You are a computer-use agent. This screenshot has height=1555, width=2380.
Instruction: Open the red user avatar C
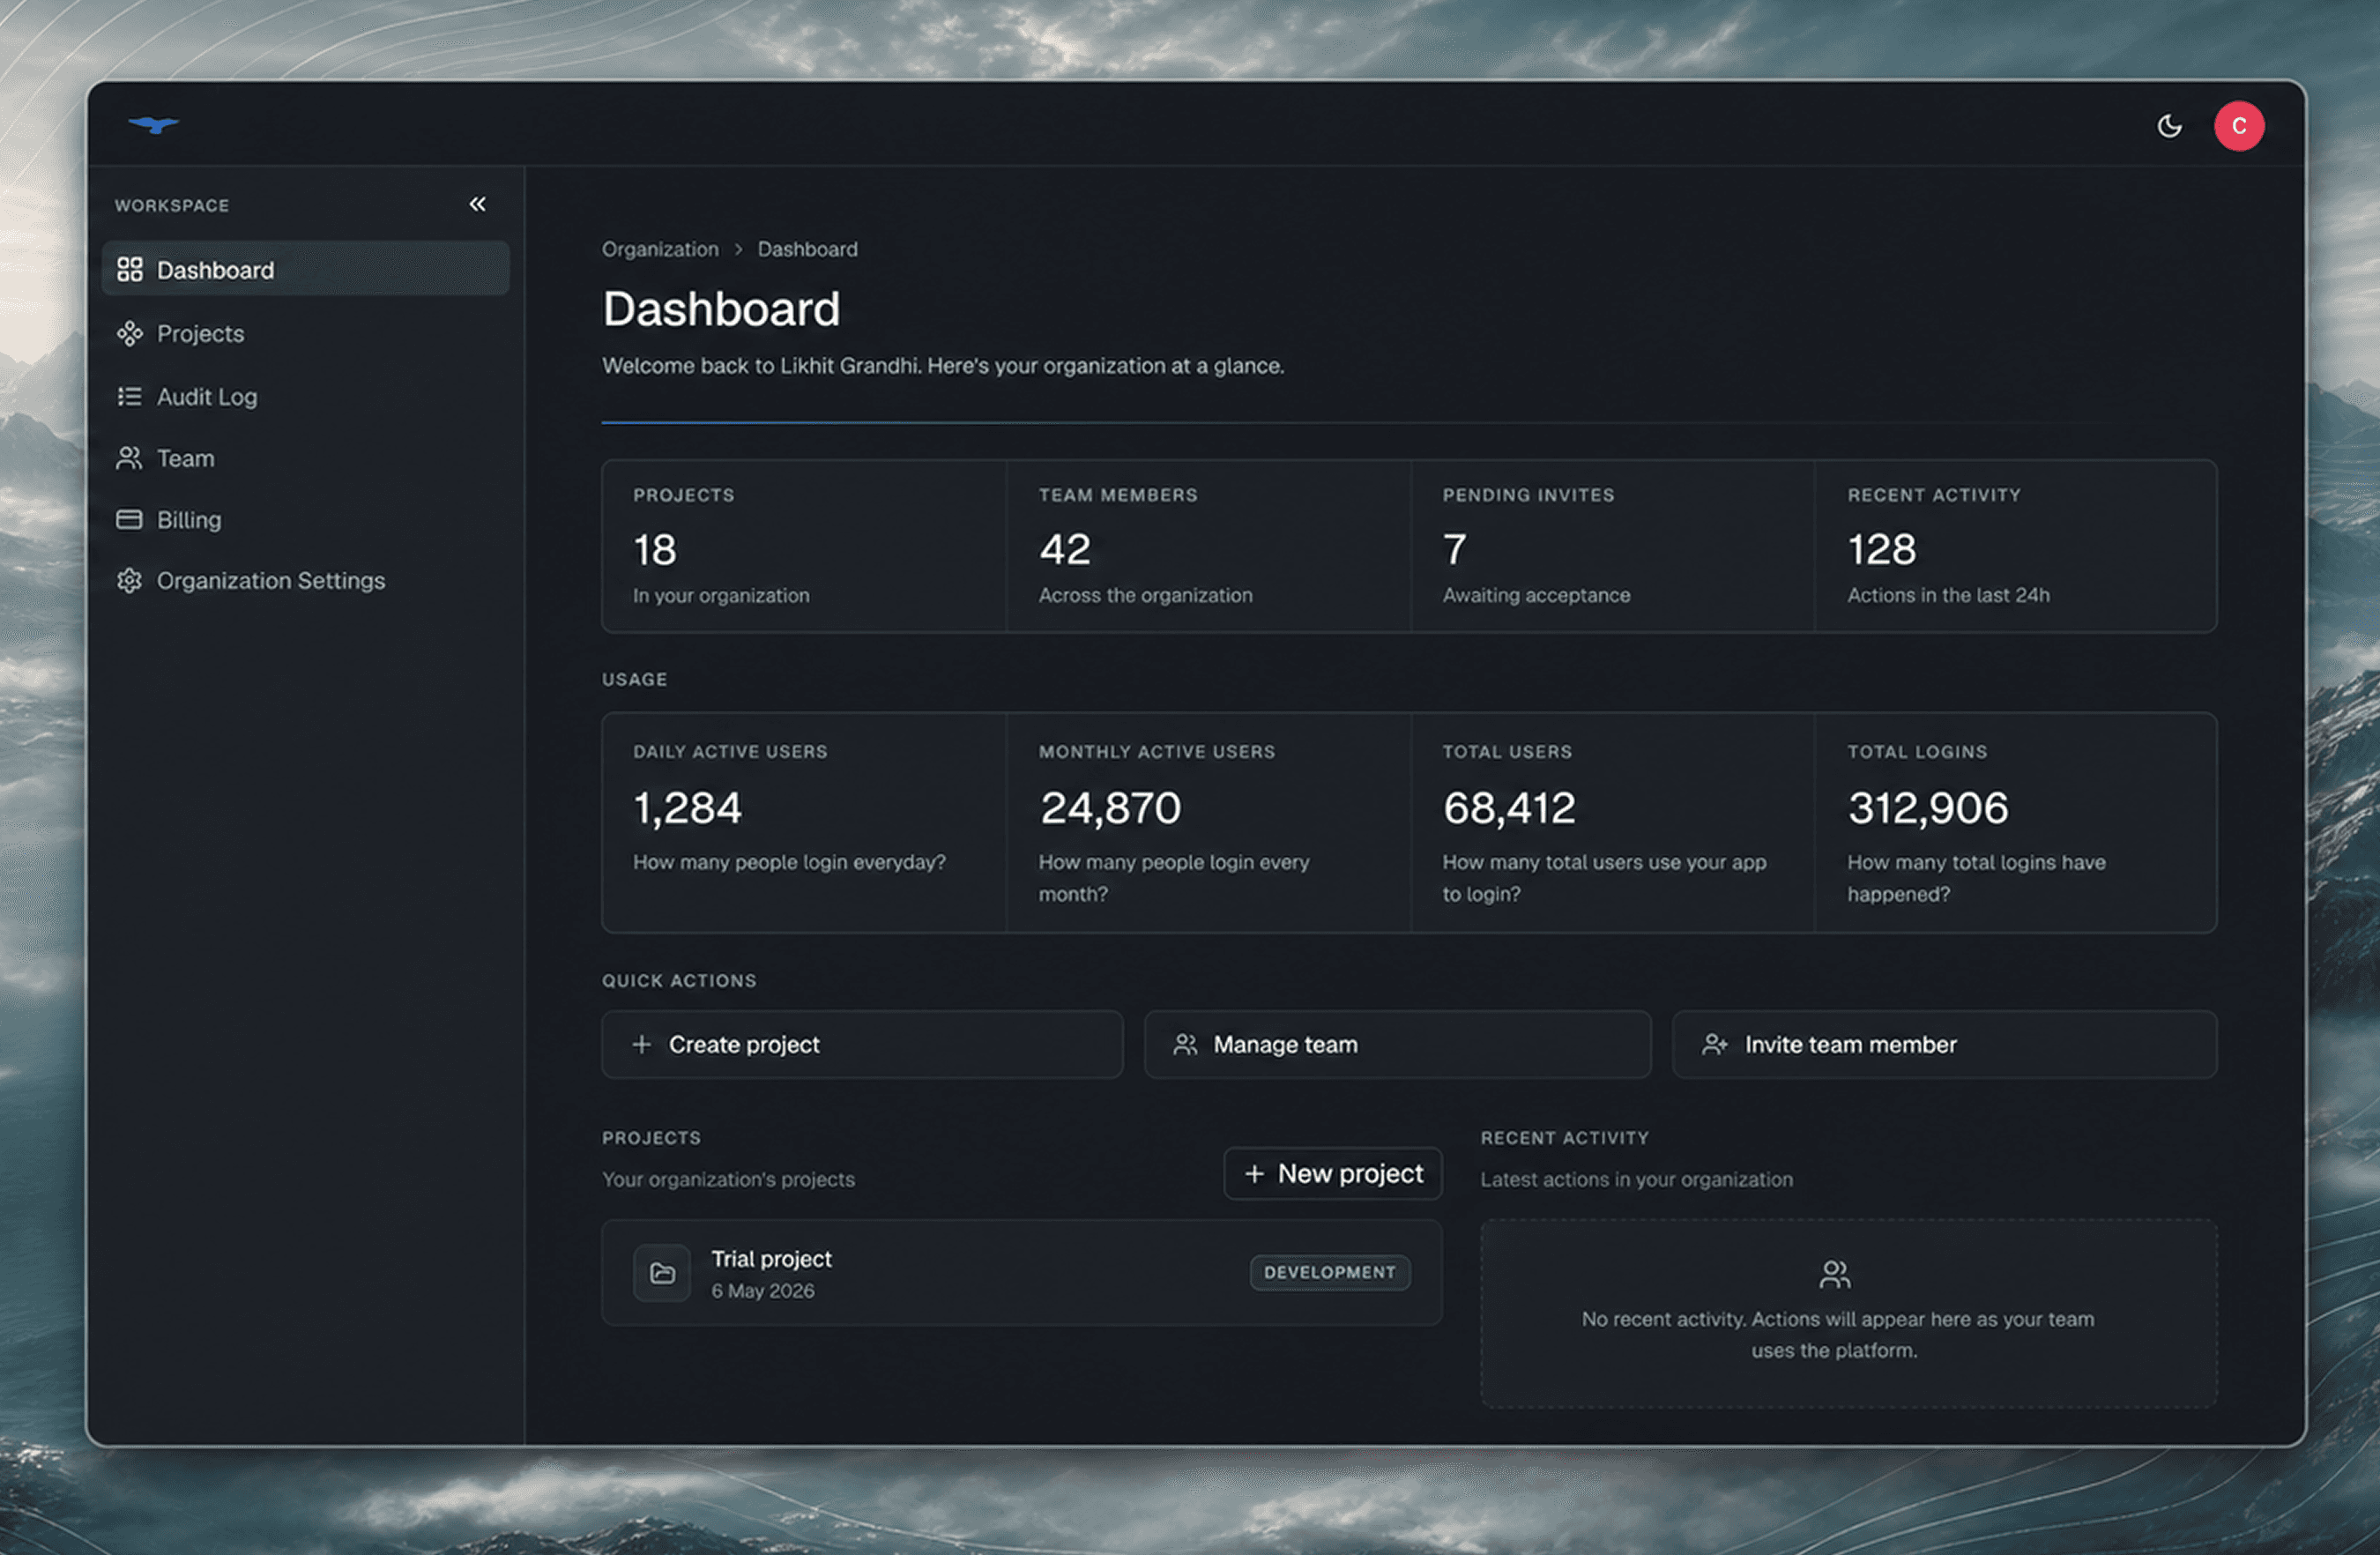[x=2239, y=126]
